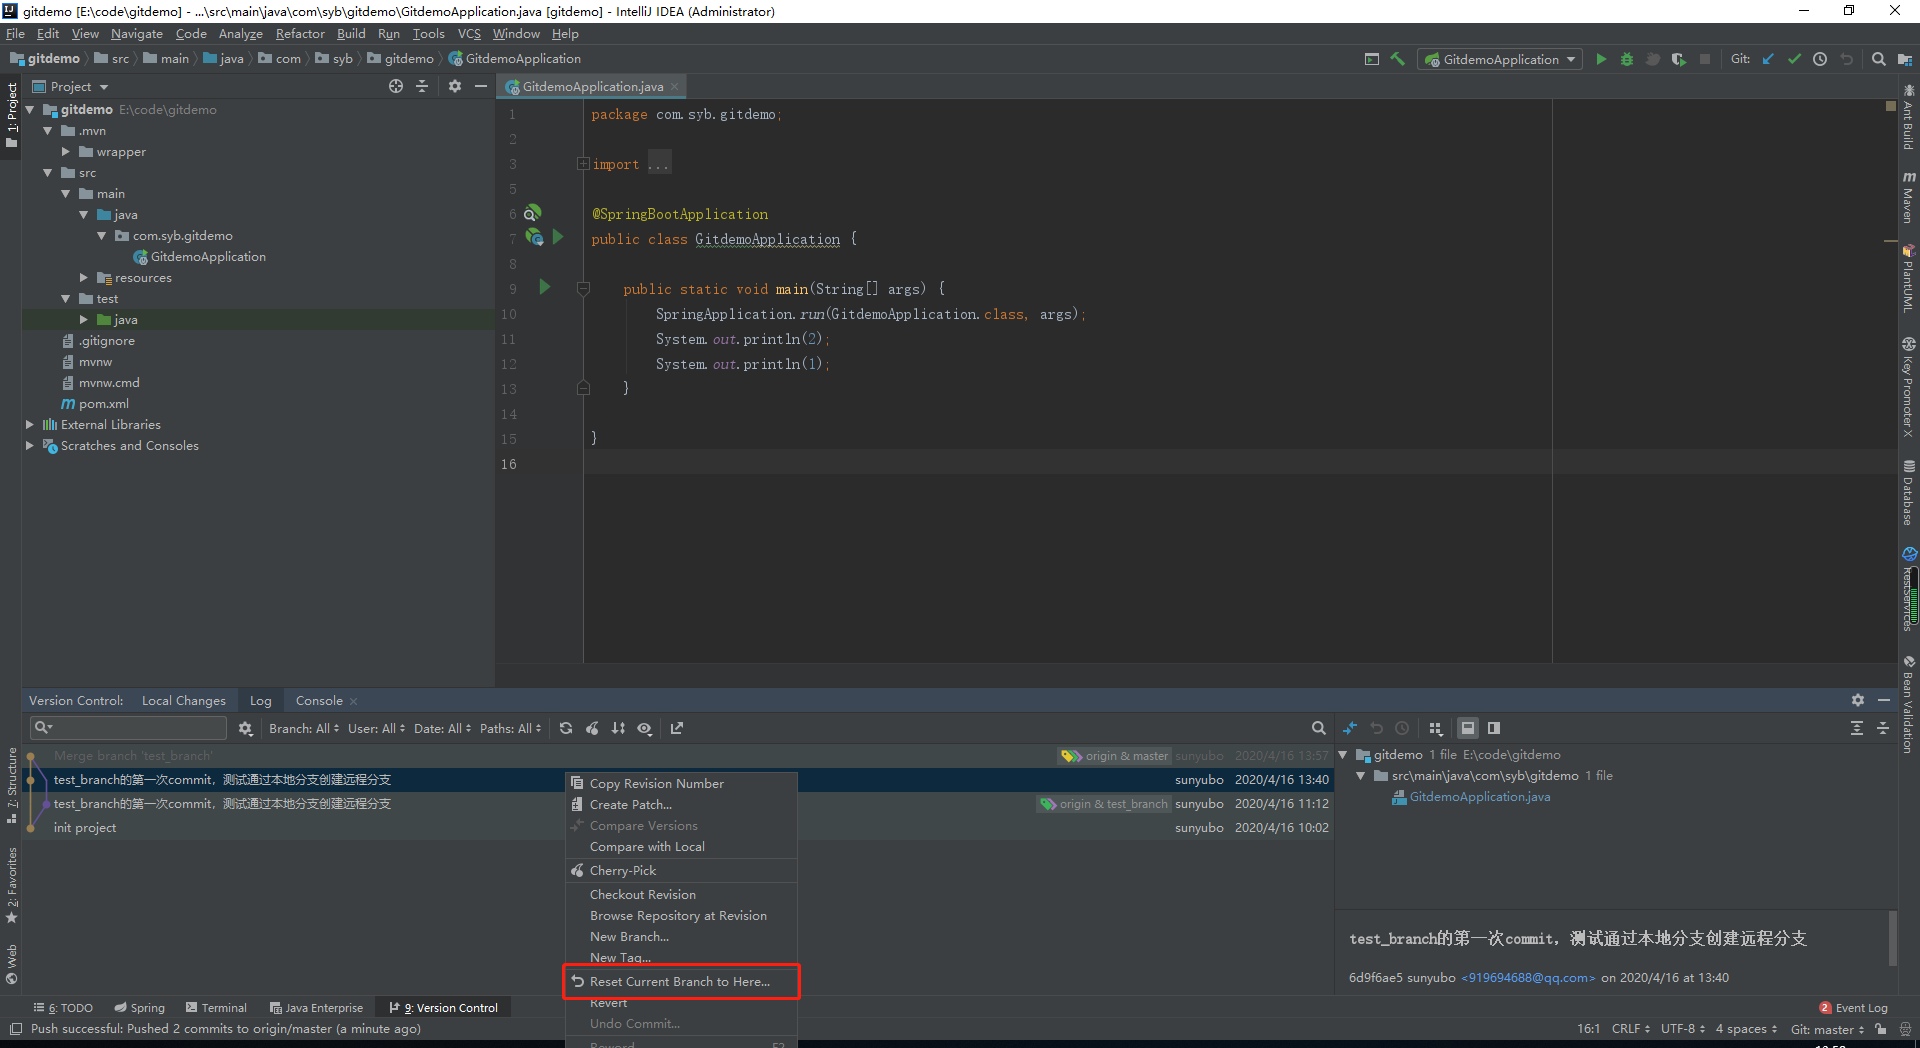
Task: Build project with the hammer icon
Action: click(x=1398, y=59)
